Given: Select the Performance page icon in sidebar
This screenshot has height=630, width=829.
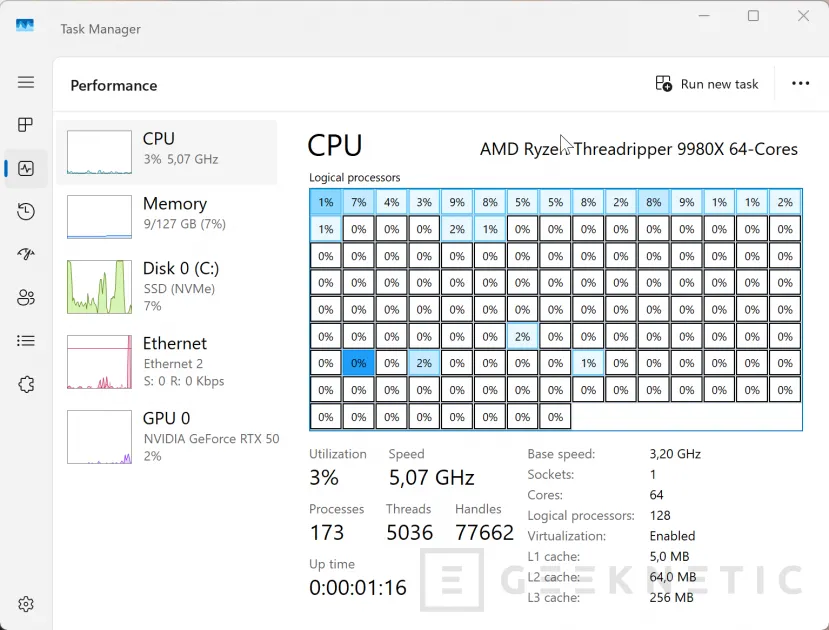Looking at the screenshot, I should coord(25,169).
